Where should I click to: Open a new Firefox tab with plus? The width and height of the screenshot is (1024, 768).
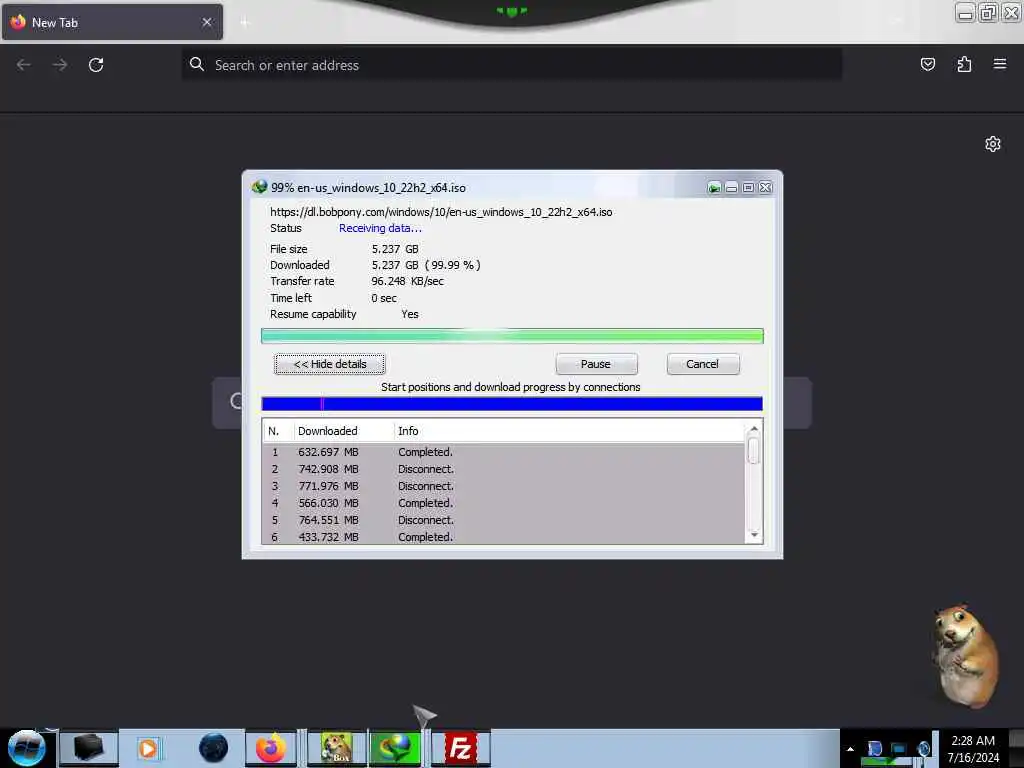pos(244,23)
